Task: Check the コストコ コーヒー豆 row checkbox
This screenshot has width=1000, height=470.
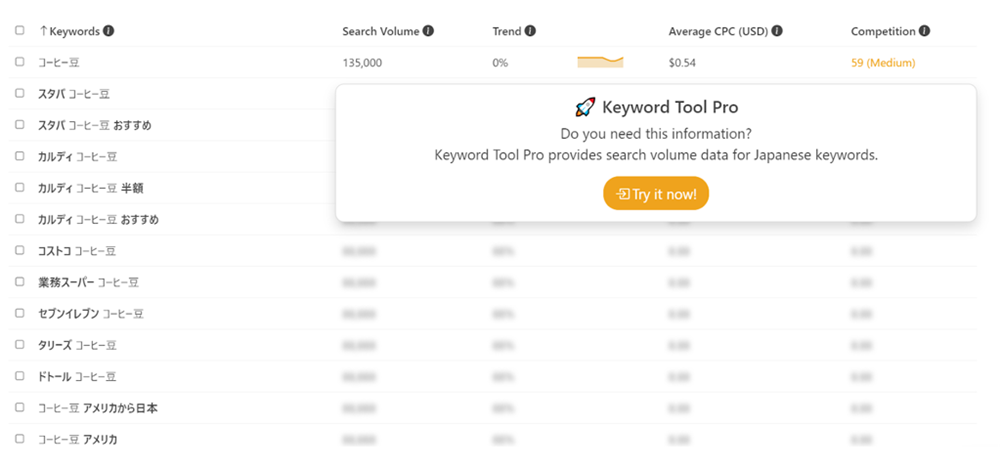Action: point(20,250)
